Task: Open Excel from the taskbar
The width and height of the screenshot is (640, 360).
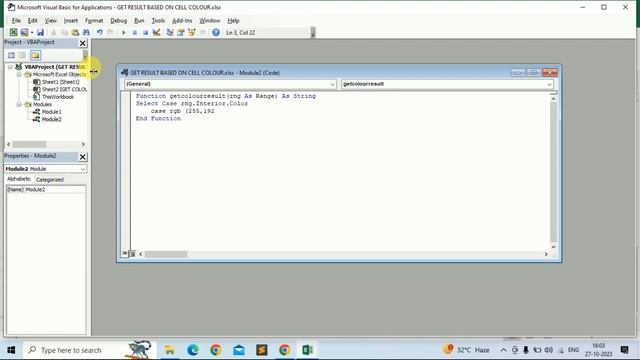Action: pyautogui.click(x=307, y=350)
